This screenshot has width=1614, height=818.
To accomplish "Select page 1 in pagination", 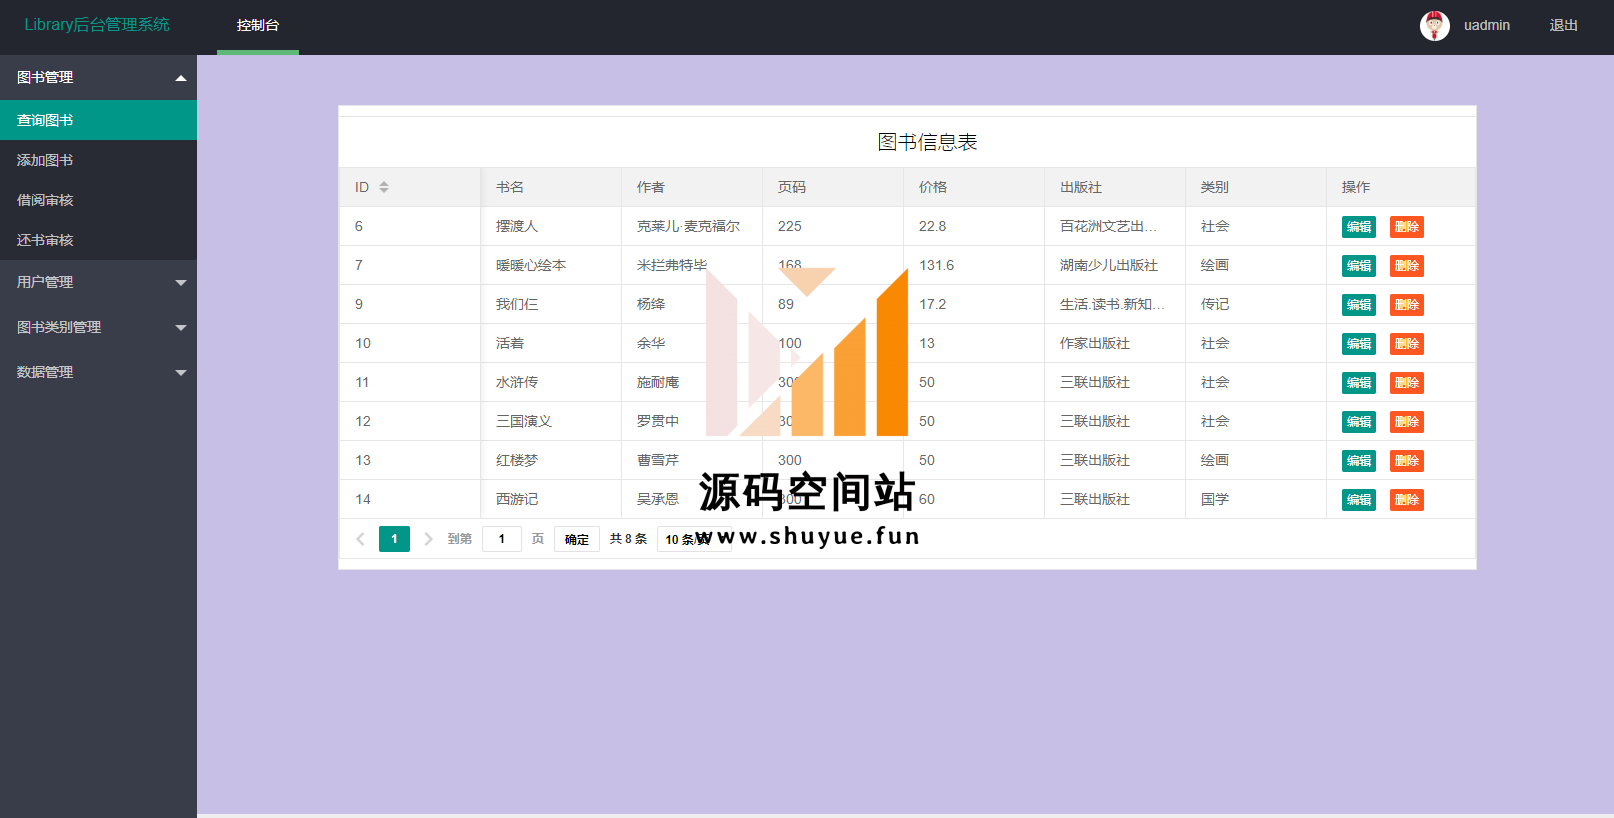I will (x=394, y=539).
